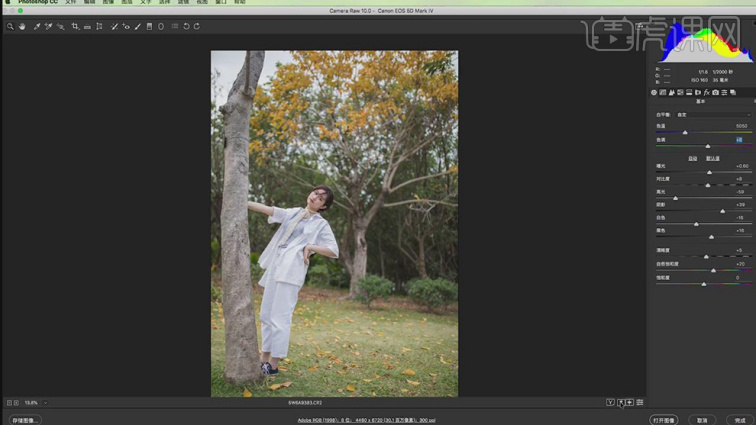756x426 pixels.
Task: Select the Zoom tool
Action: click(x=10, y=27)
